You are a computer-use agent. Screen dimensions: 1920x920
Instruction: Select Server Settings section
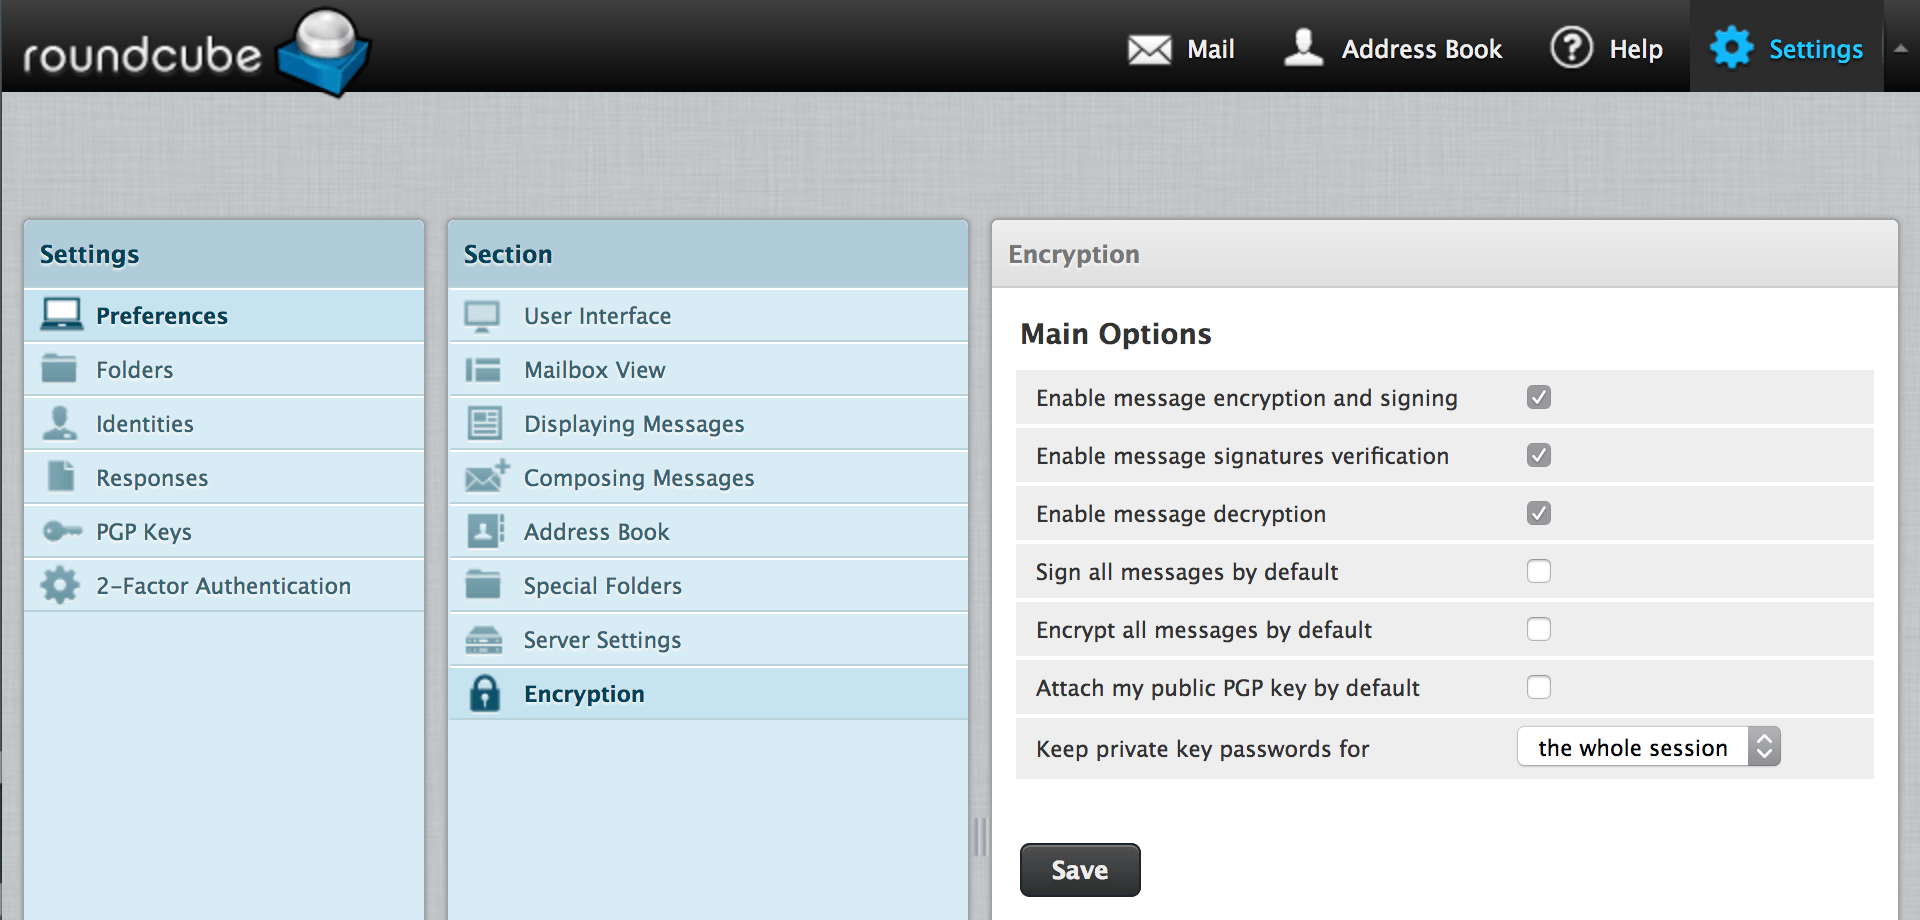(x=708, y=639)
